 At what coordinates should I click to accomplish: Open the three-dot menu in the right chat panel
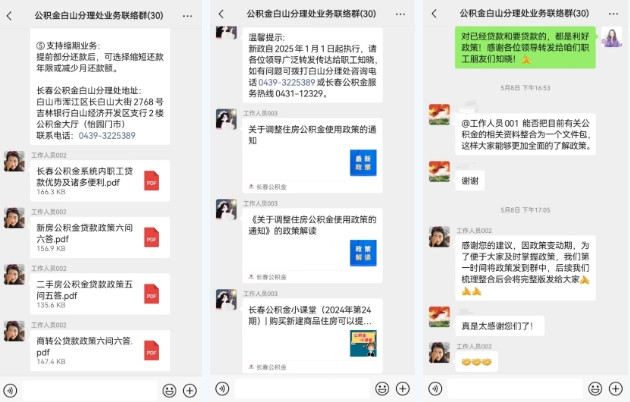613,14
